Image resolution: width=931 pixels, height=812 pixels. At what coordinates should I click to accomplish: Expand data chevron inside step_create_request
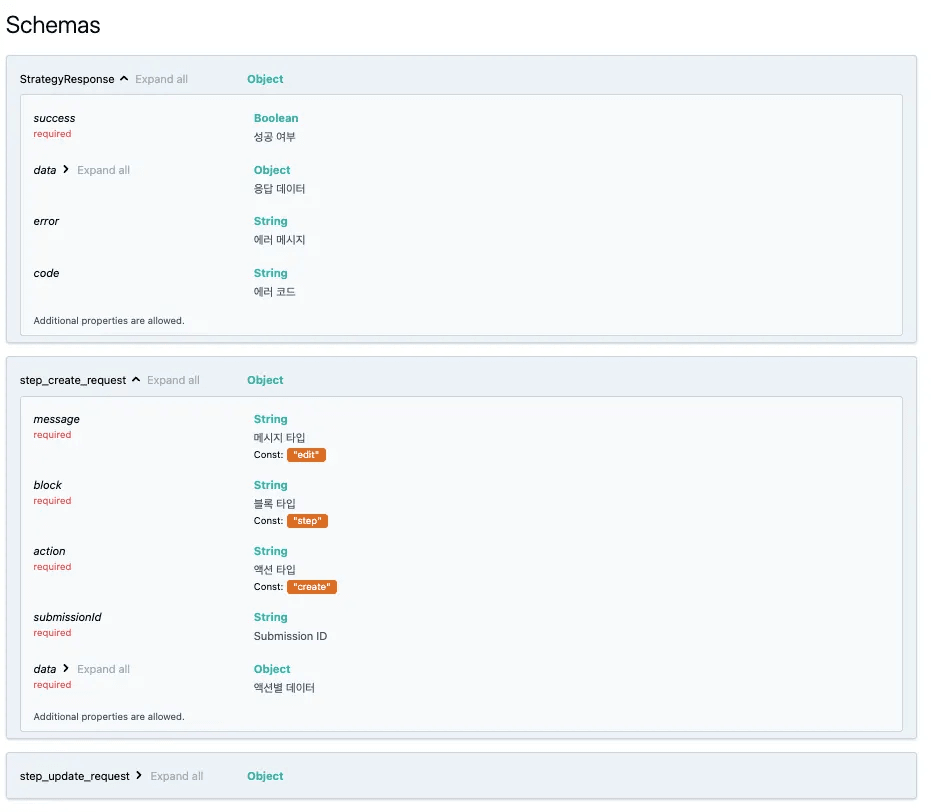(x=66, y=669)
